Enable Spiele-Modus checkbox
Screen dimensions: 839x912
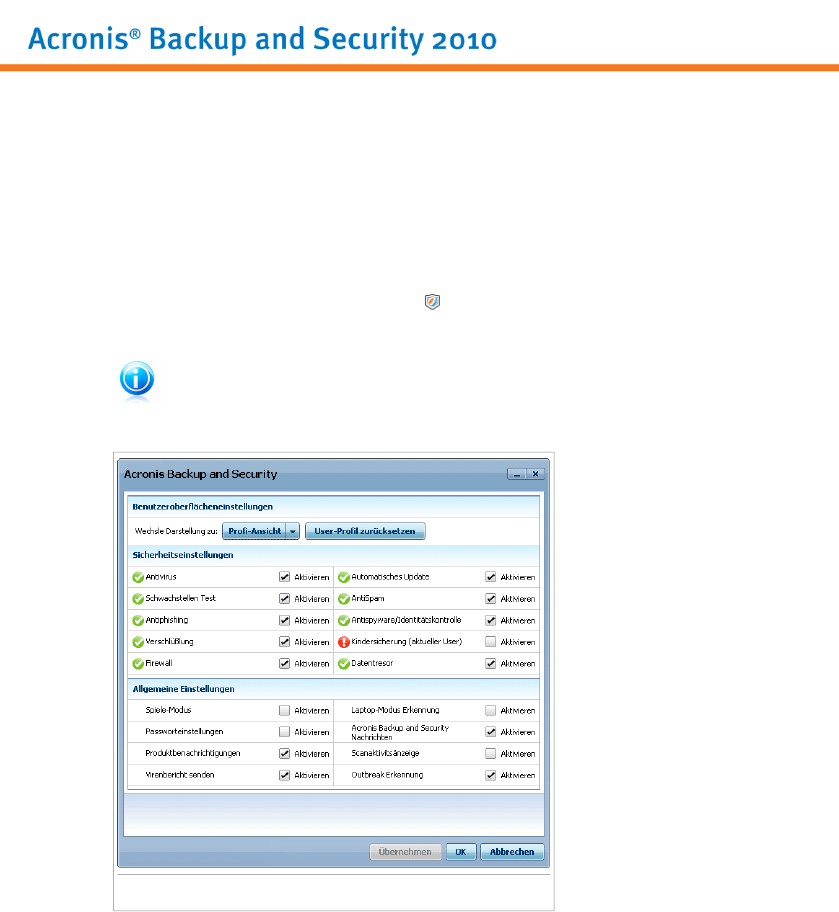tap(285, 710)
